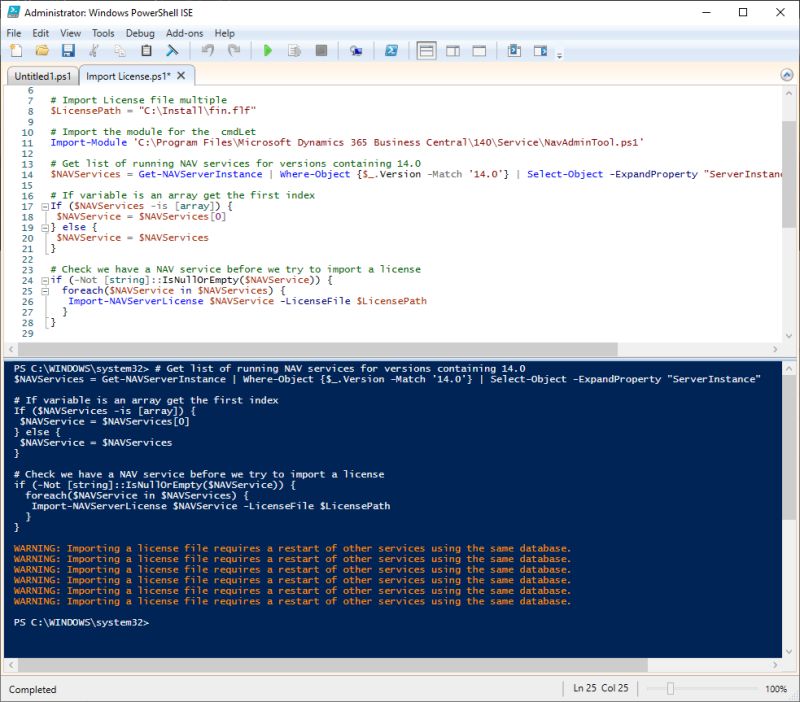Stop operation square icon
The image size is (800, 702).
tap(321, 51)
